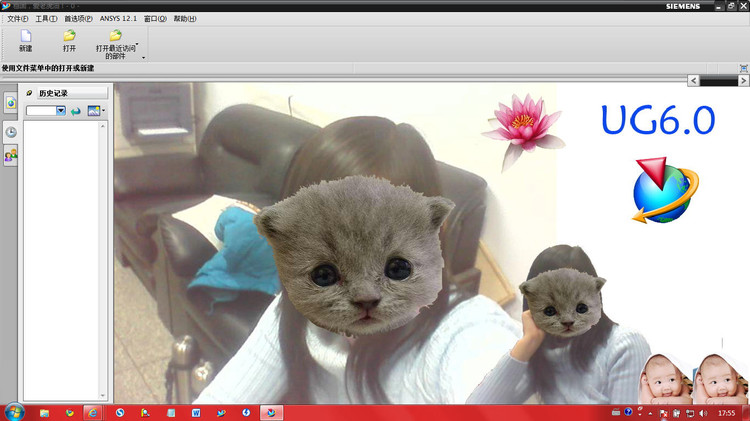Screen dimensions: 750x421
Task: Open Word from the Windows taskbar
Action: (x=196, y=412)
